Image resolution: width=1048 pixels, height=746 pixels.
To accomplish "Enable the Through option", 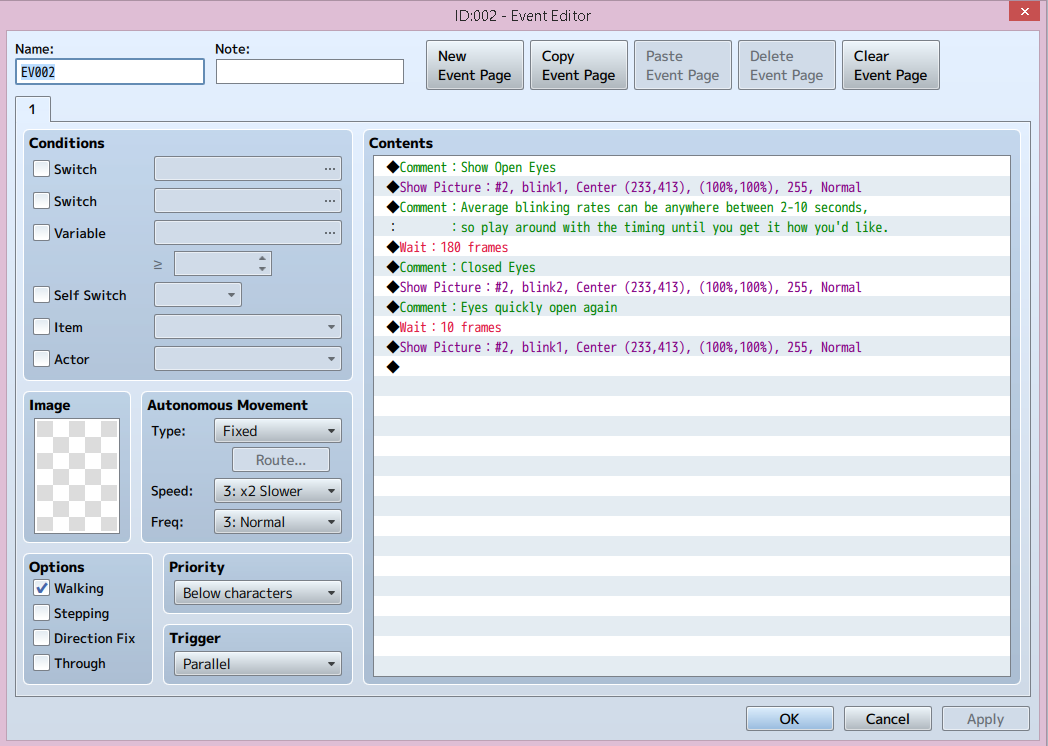I will (x=41, y=663).
